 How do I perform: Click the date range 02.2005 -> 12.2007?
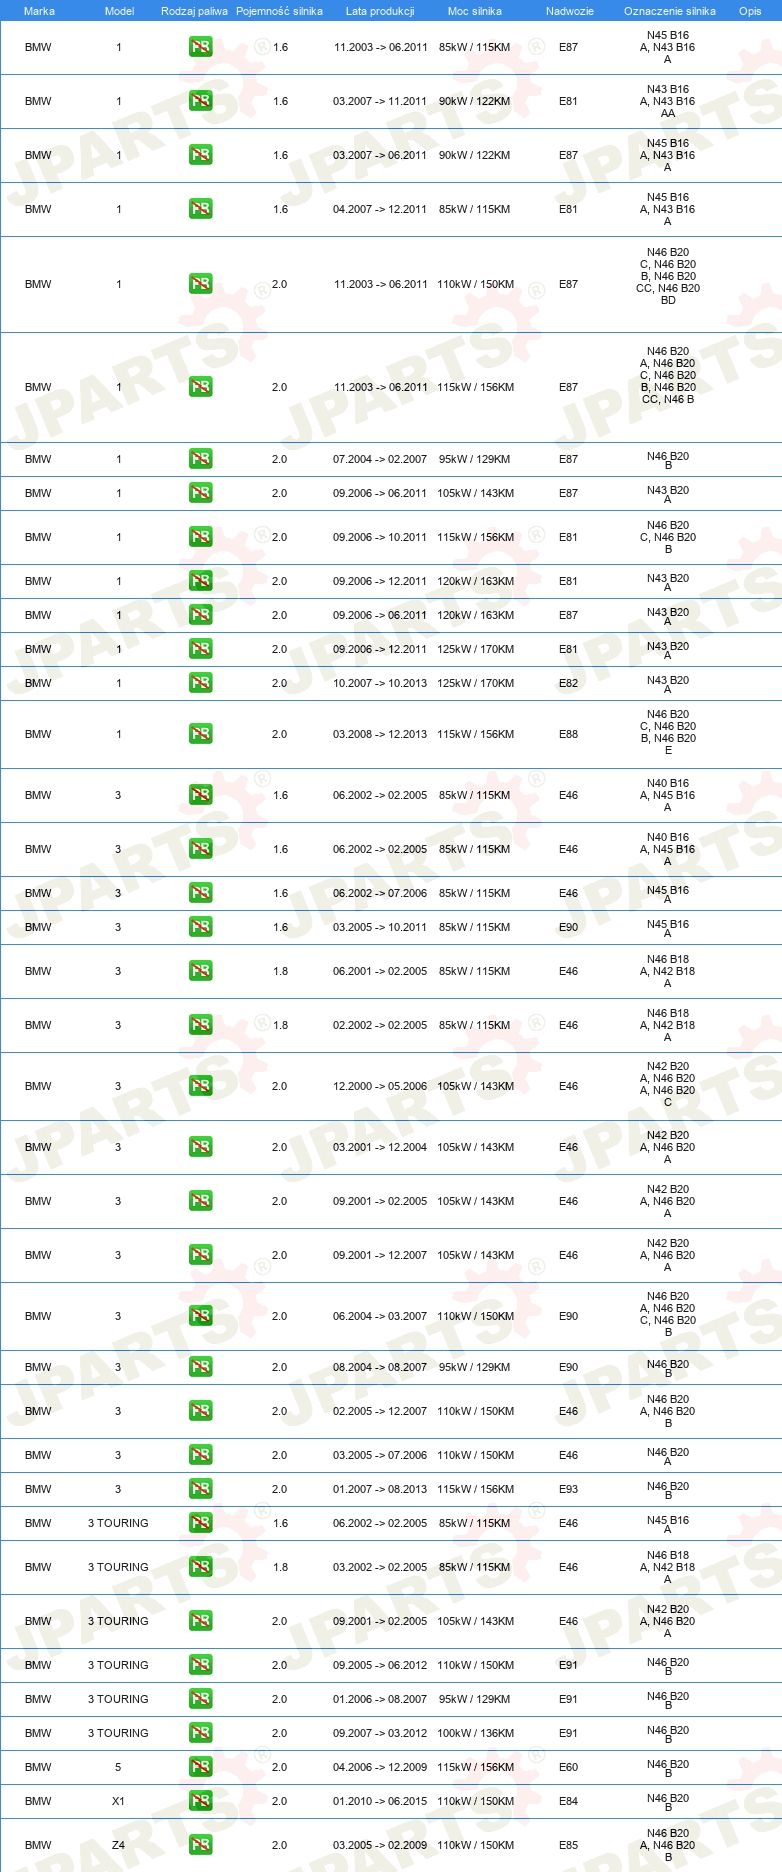[x=380, y=1411]
